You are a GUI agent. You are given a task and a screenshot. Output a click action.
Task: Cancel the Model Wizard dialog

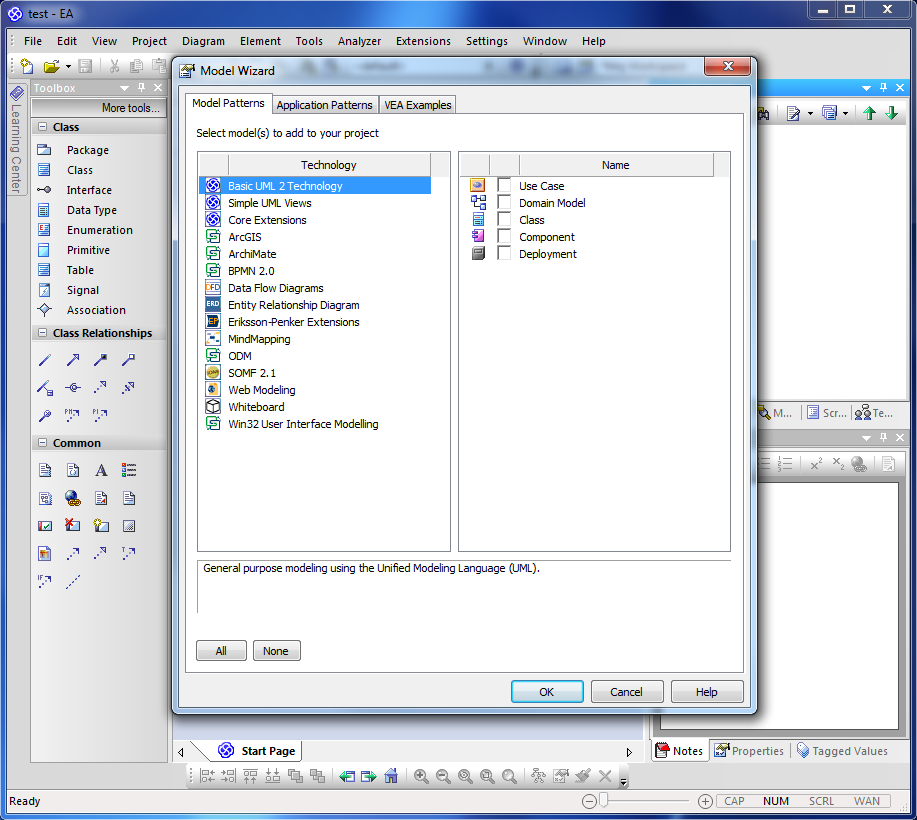pos(626,692)
